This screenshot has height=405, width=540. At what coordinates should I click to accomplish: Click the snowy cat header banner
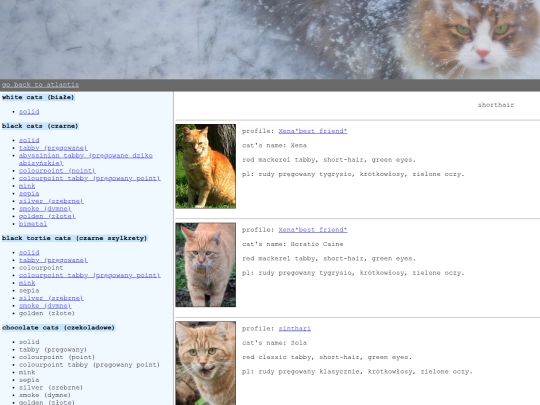coord(270,39)
